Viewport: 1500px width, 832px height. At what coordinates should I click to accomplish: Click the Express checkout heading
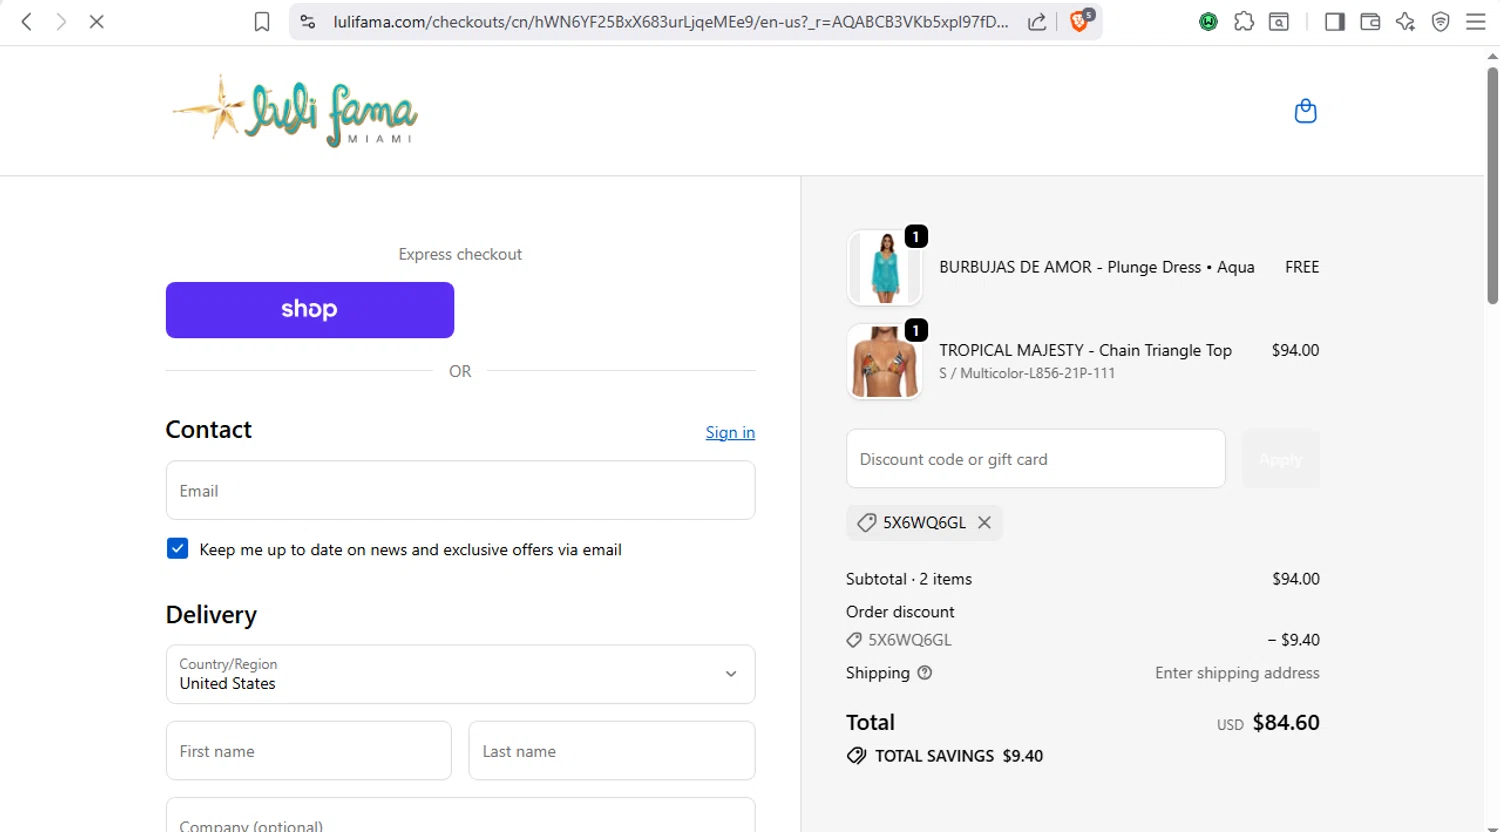(460, 254)
